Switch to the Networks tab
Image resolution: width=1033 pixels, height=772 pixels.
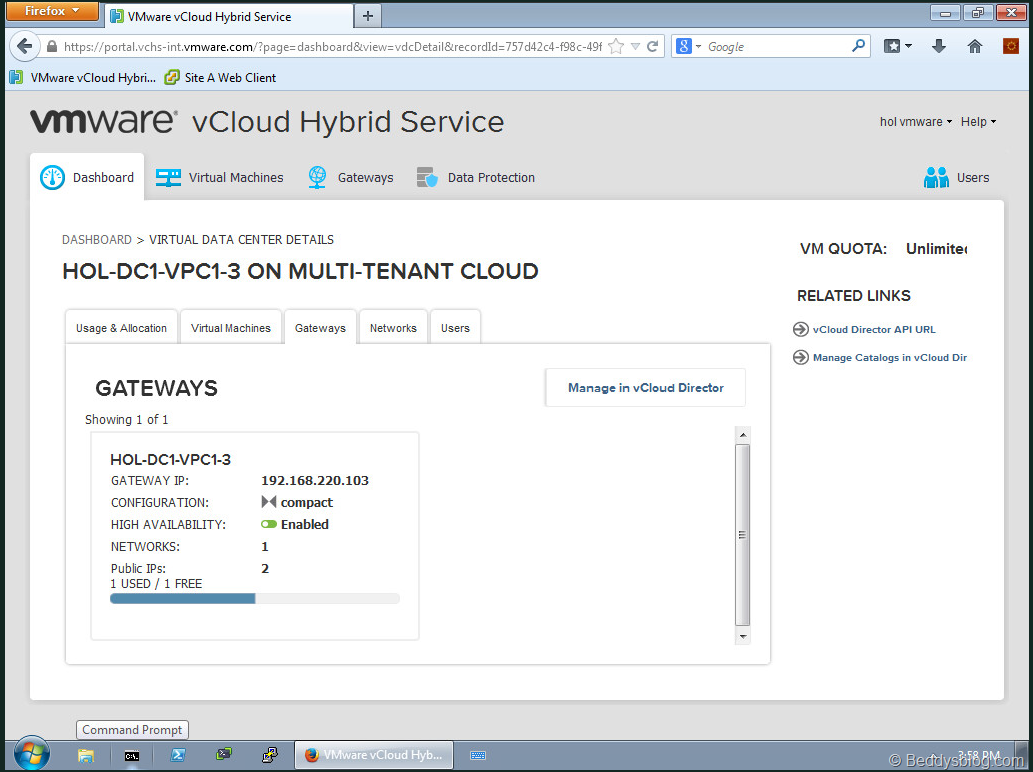393,327
